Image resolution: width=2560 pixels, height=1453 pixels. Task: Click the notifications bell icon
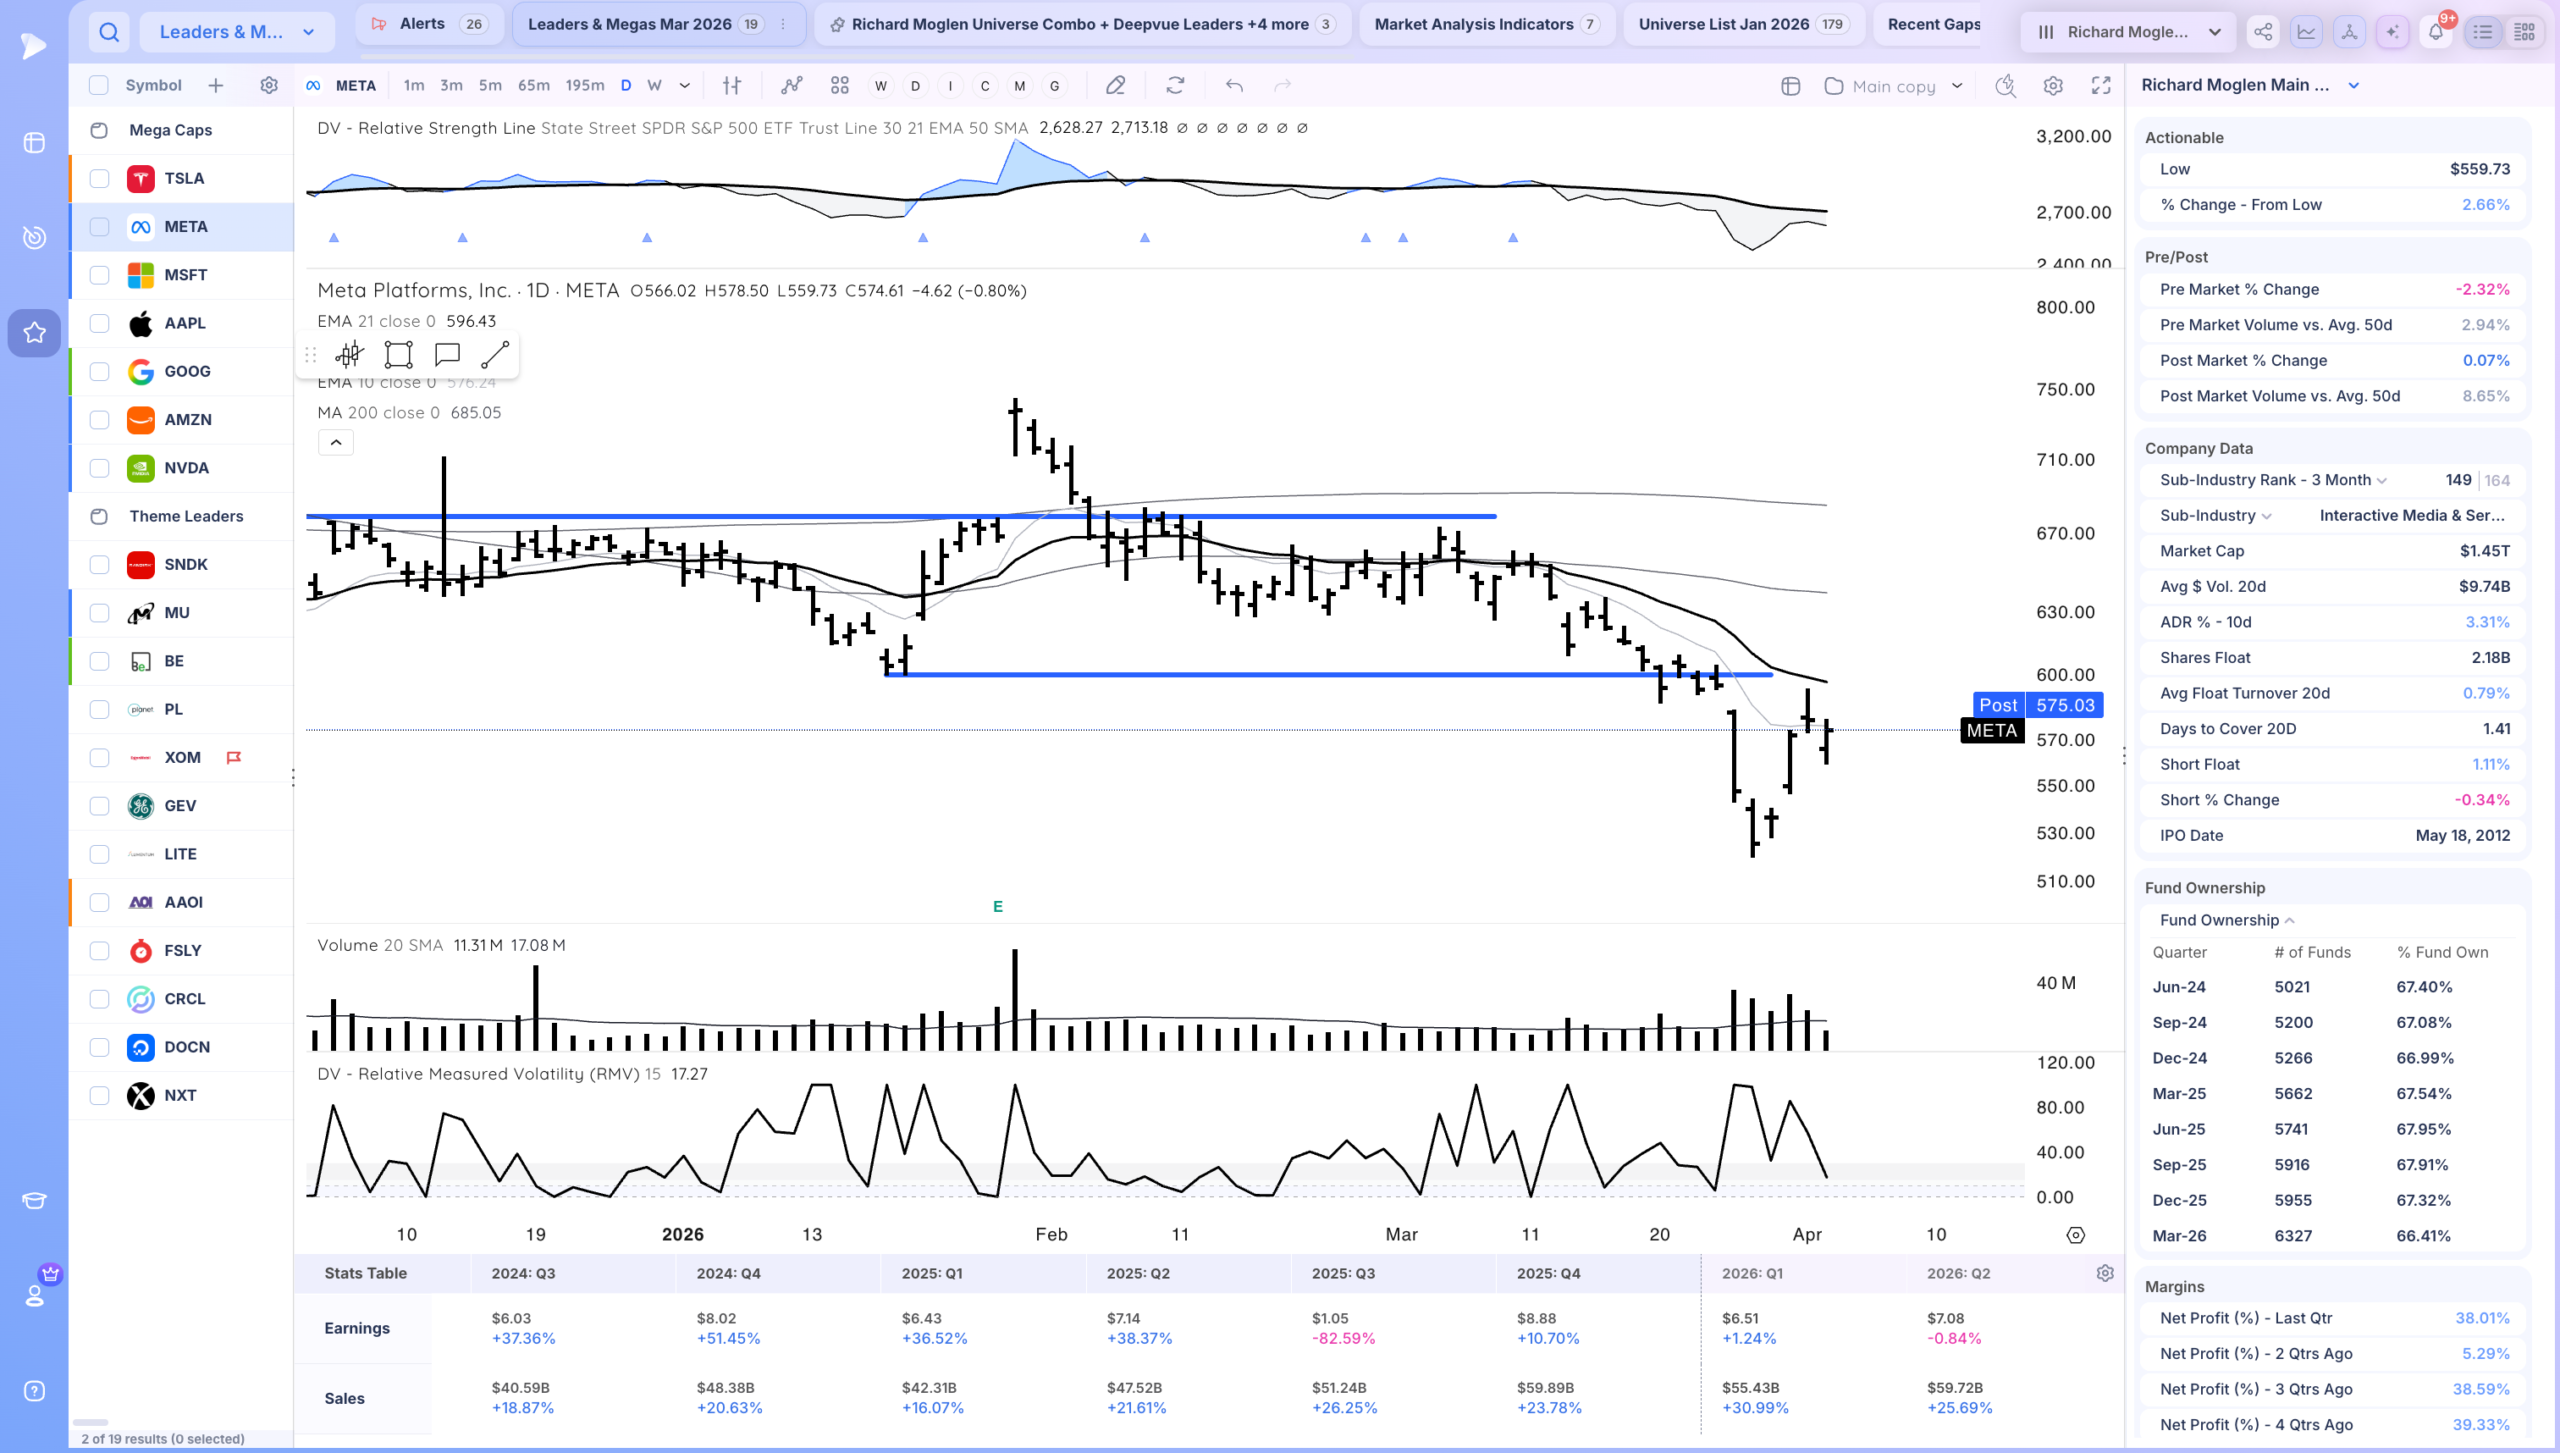tap(2436, 32)
